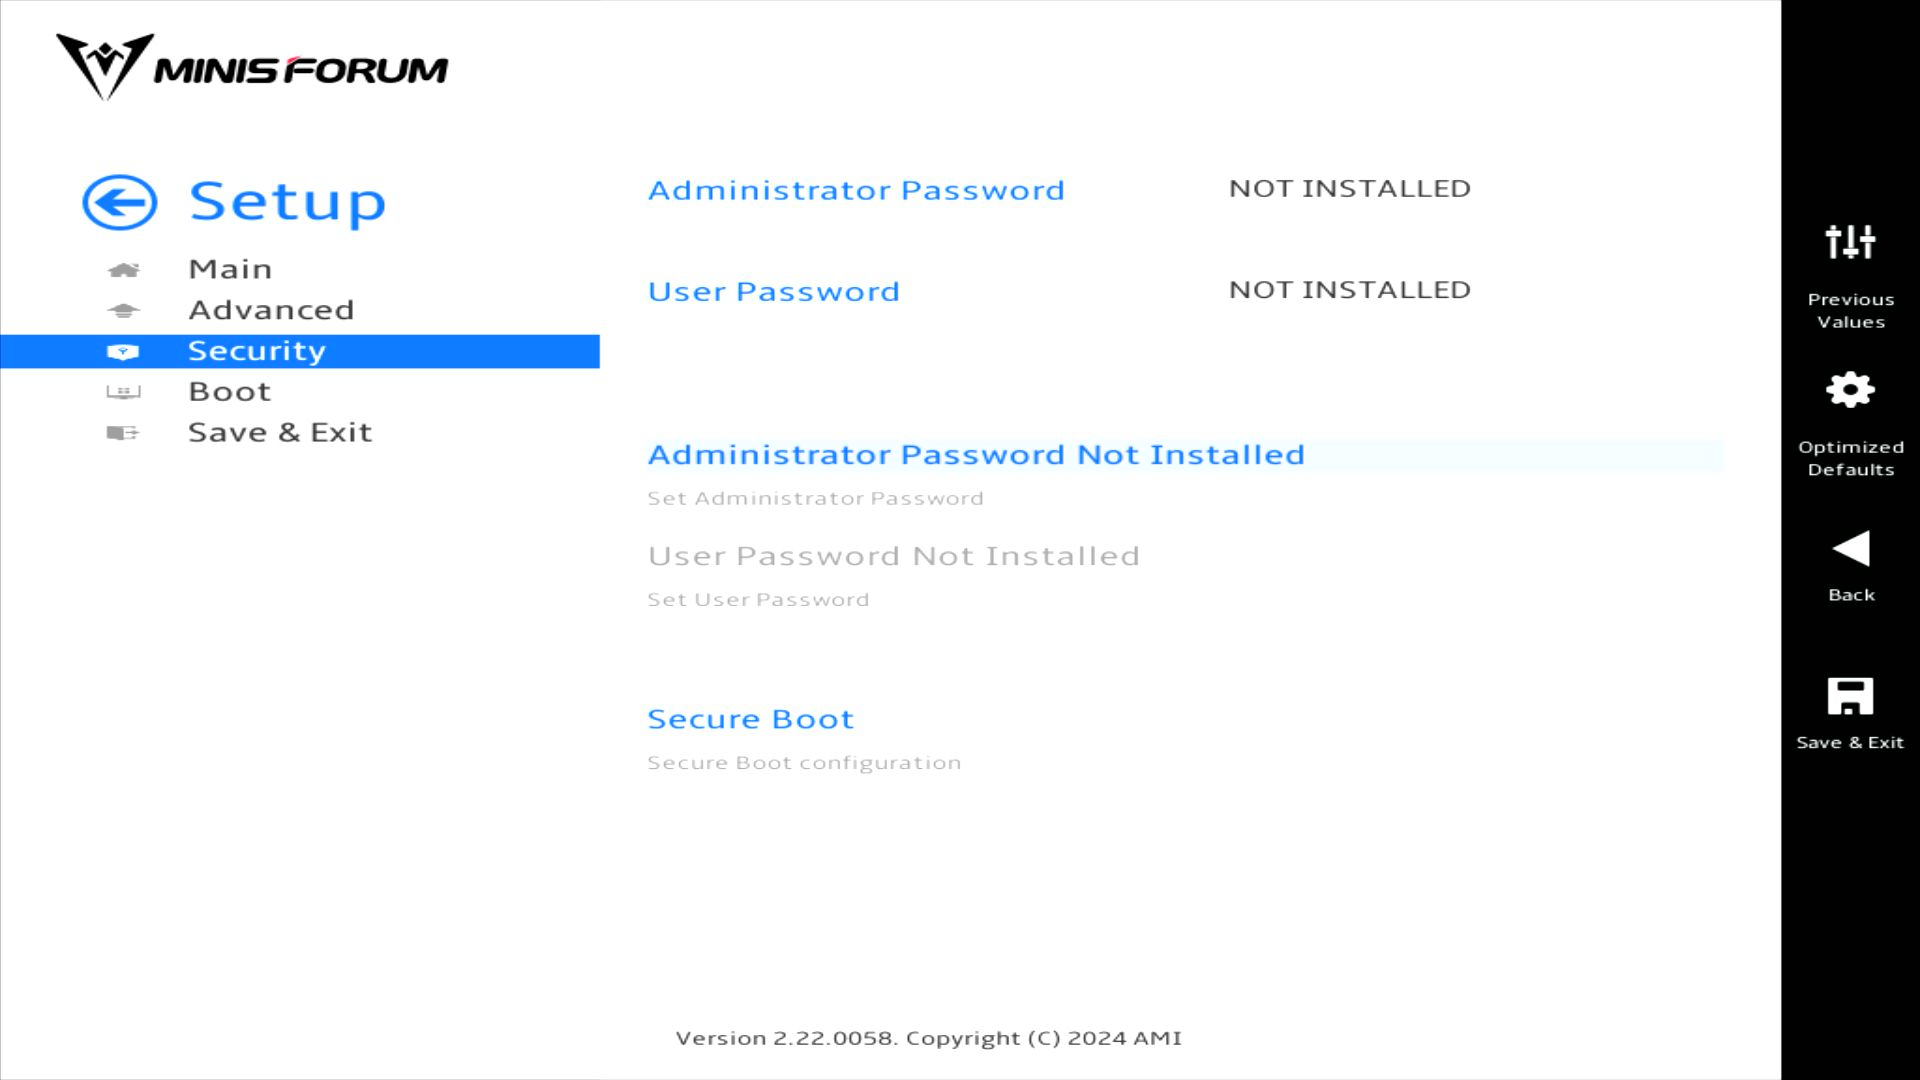Click the Previous Values sliders icon

(x=1850, y=242)
